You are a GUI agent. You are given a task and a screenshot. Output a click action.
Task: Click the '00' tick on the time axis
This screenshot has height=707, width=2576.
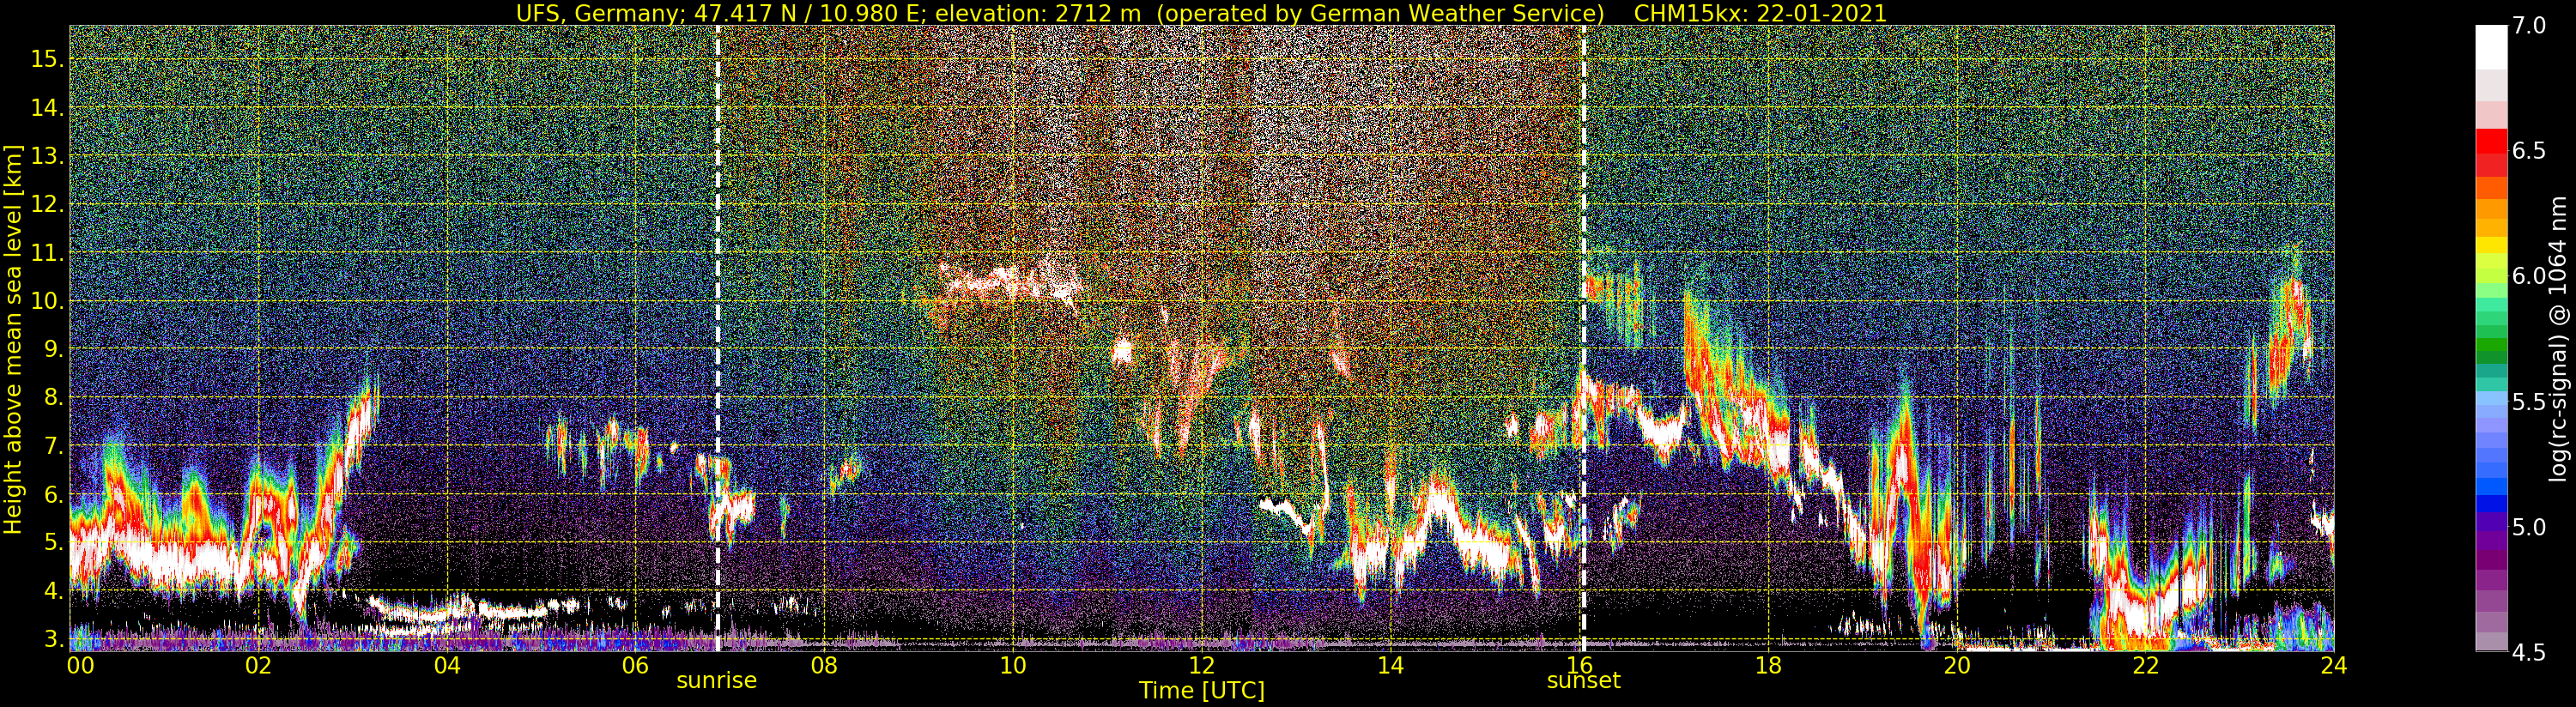tap(79, 665)
